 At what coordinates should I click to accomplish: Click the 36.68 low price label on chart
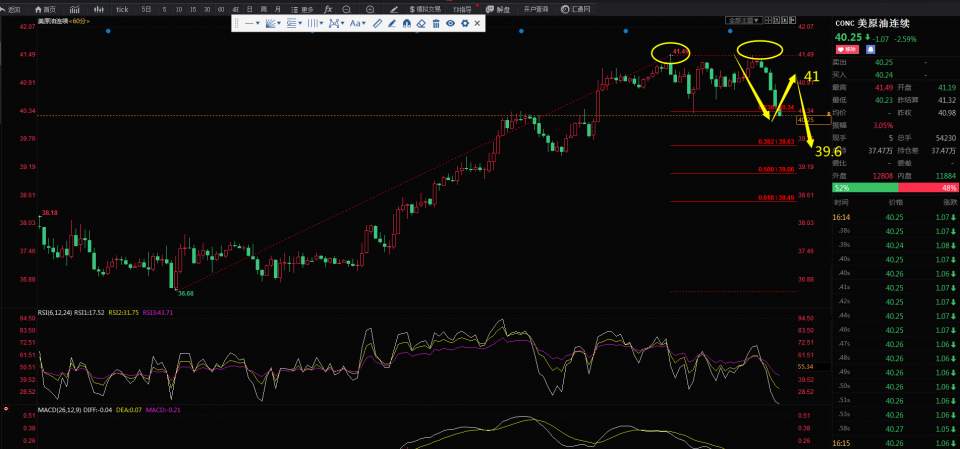(x=186, y=293)
